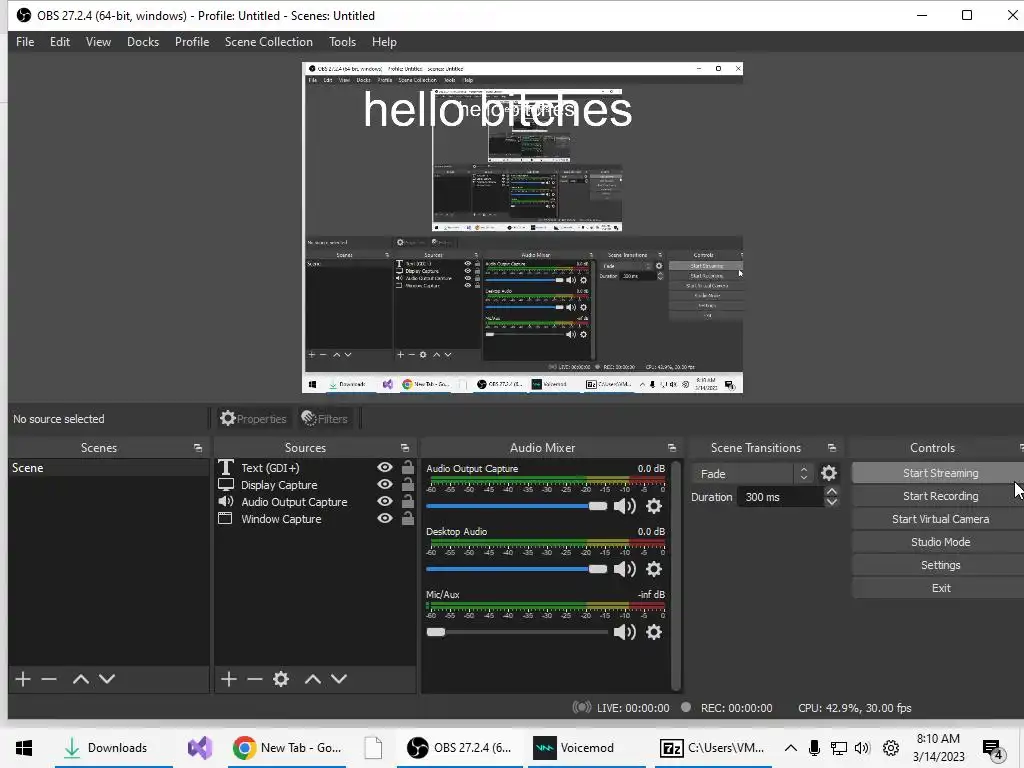Toggle visibility of Text (GDI+) source
This screenshot has width=1024, height=768.
click(385, 468)
